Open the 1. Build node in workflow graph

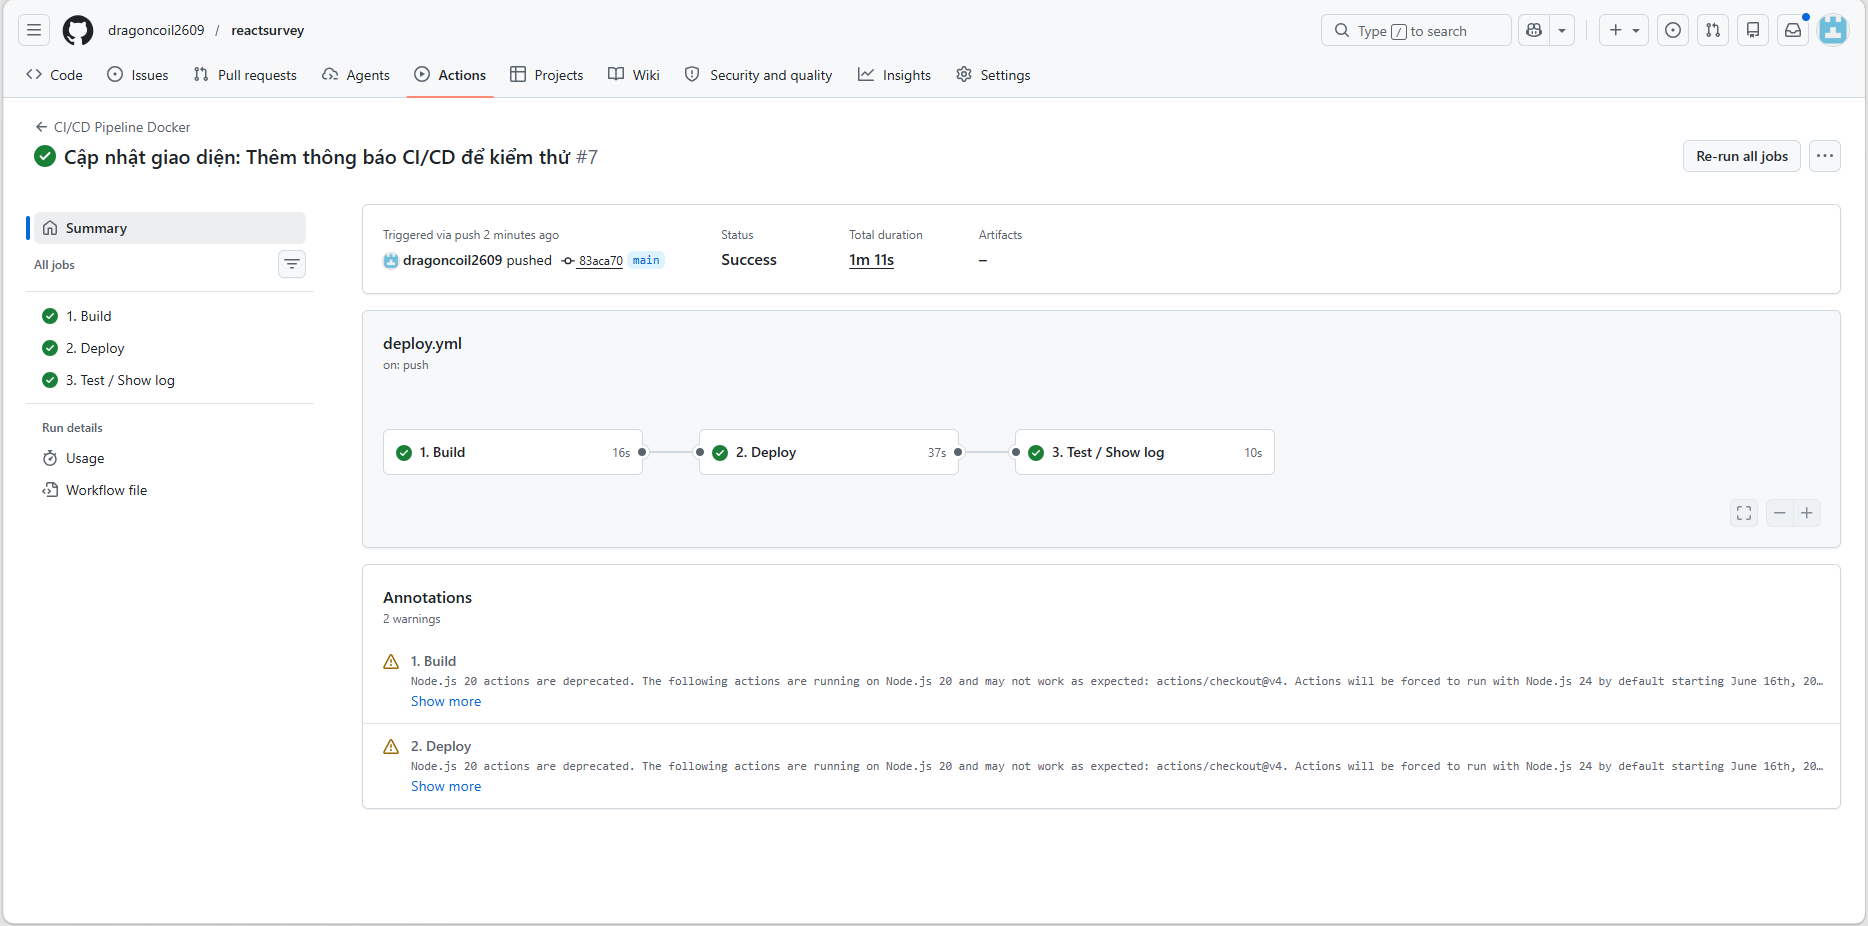click(x=513, y=452)
